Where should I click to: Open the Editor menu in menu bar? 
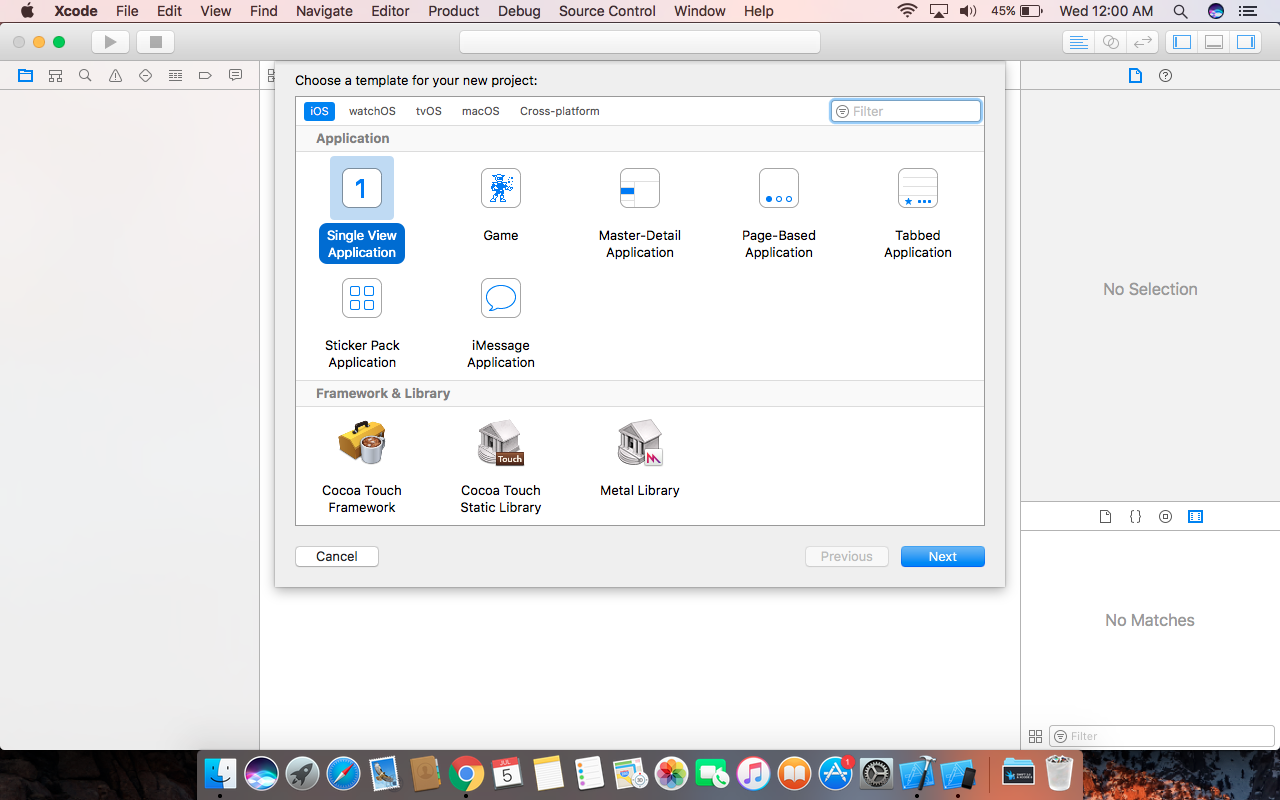click(390, 11)
